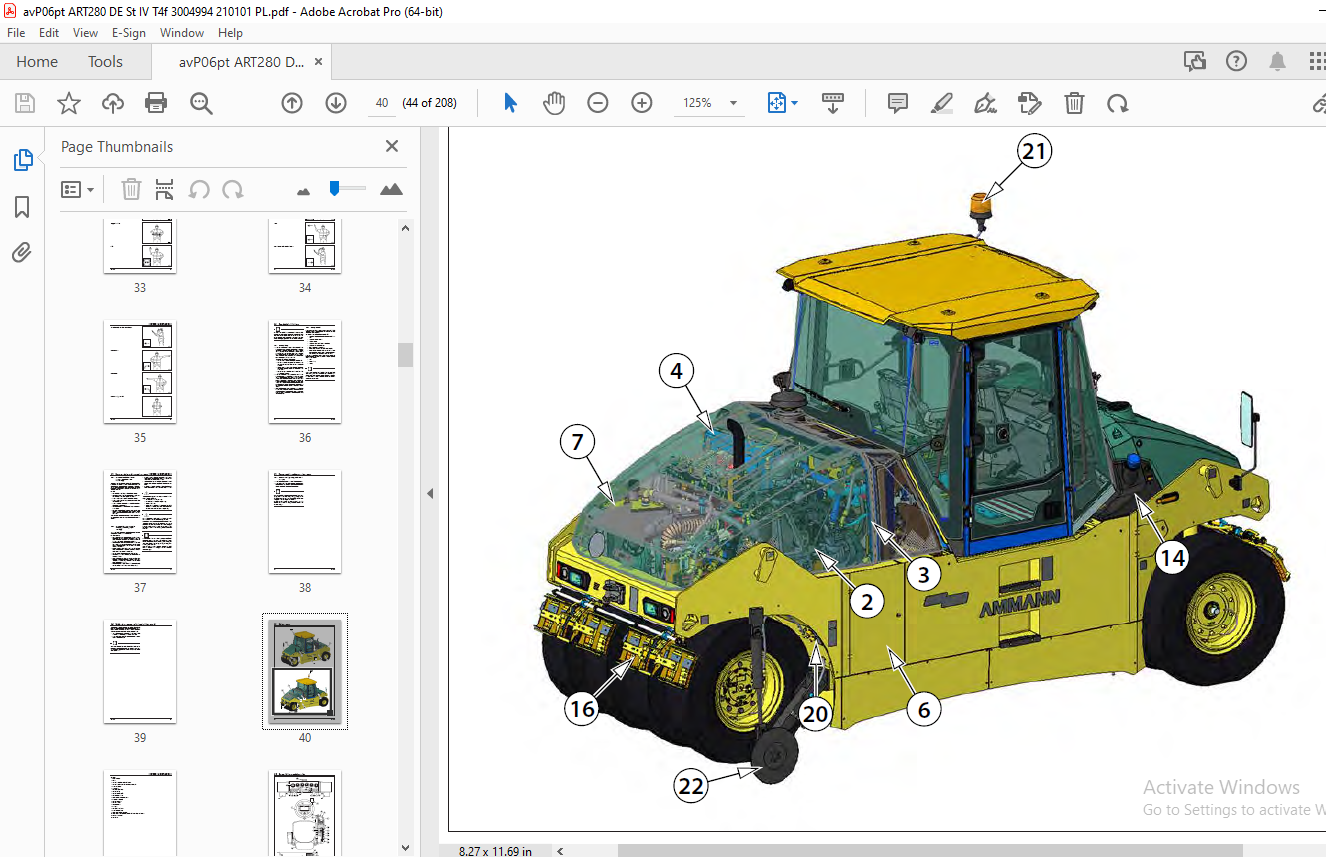Print the document with the printer icon
Screen dimensions: 1326x857
click(156, 103)
